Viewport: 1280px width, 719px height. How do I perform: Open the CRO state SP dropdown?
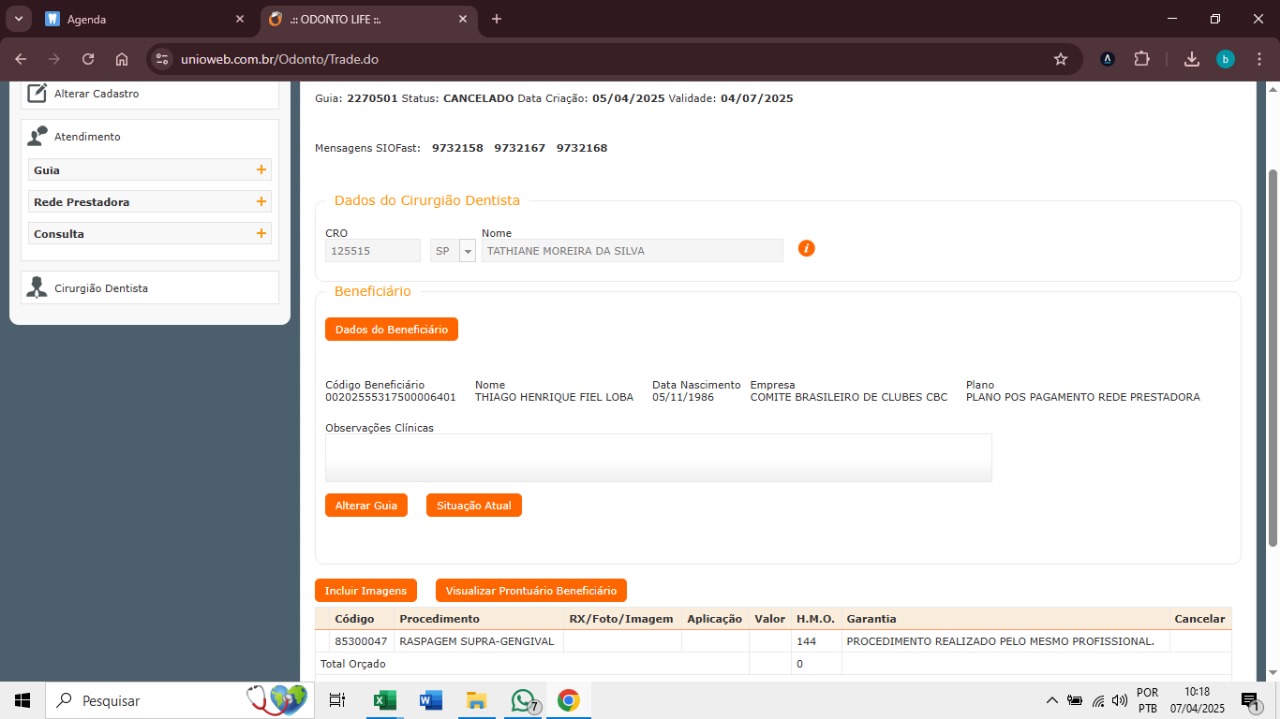point(467,251)
